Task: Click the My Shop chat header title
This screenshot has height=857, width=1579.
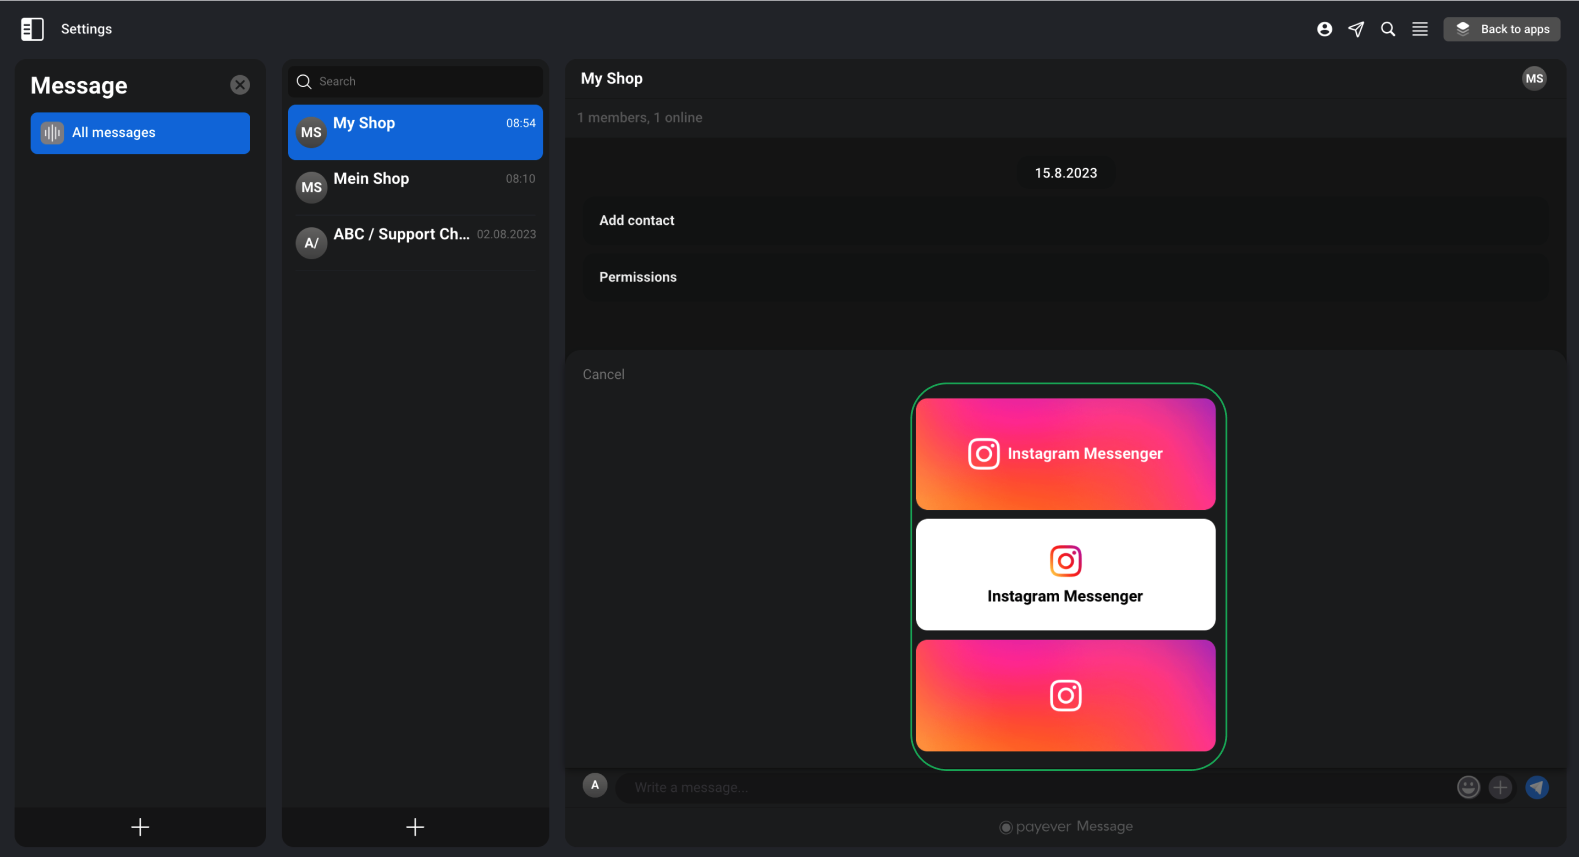Action: tap(612, 78)
